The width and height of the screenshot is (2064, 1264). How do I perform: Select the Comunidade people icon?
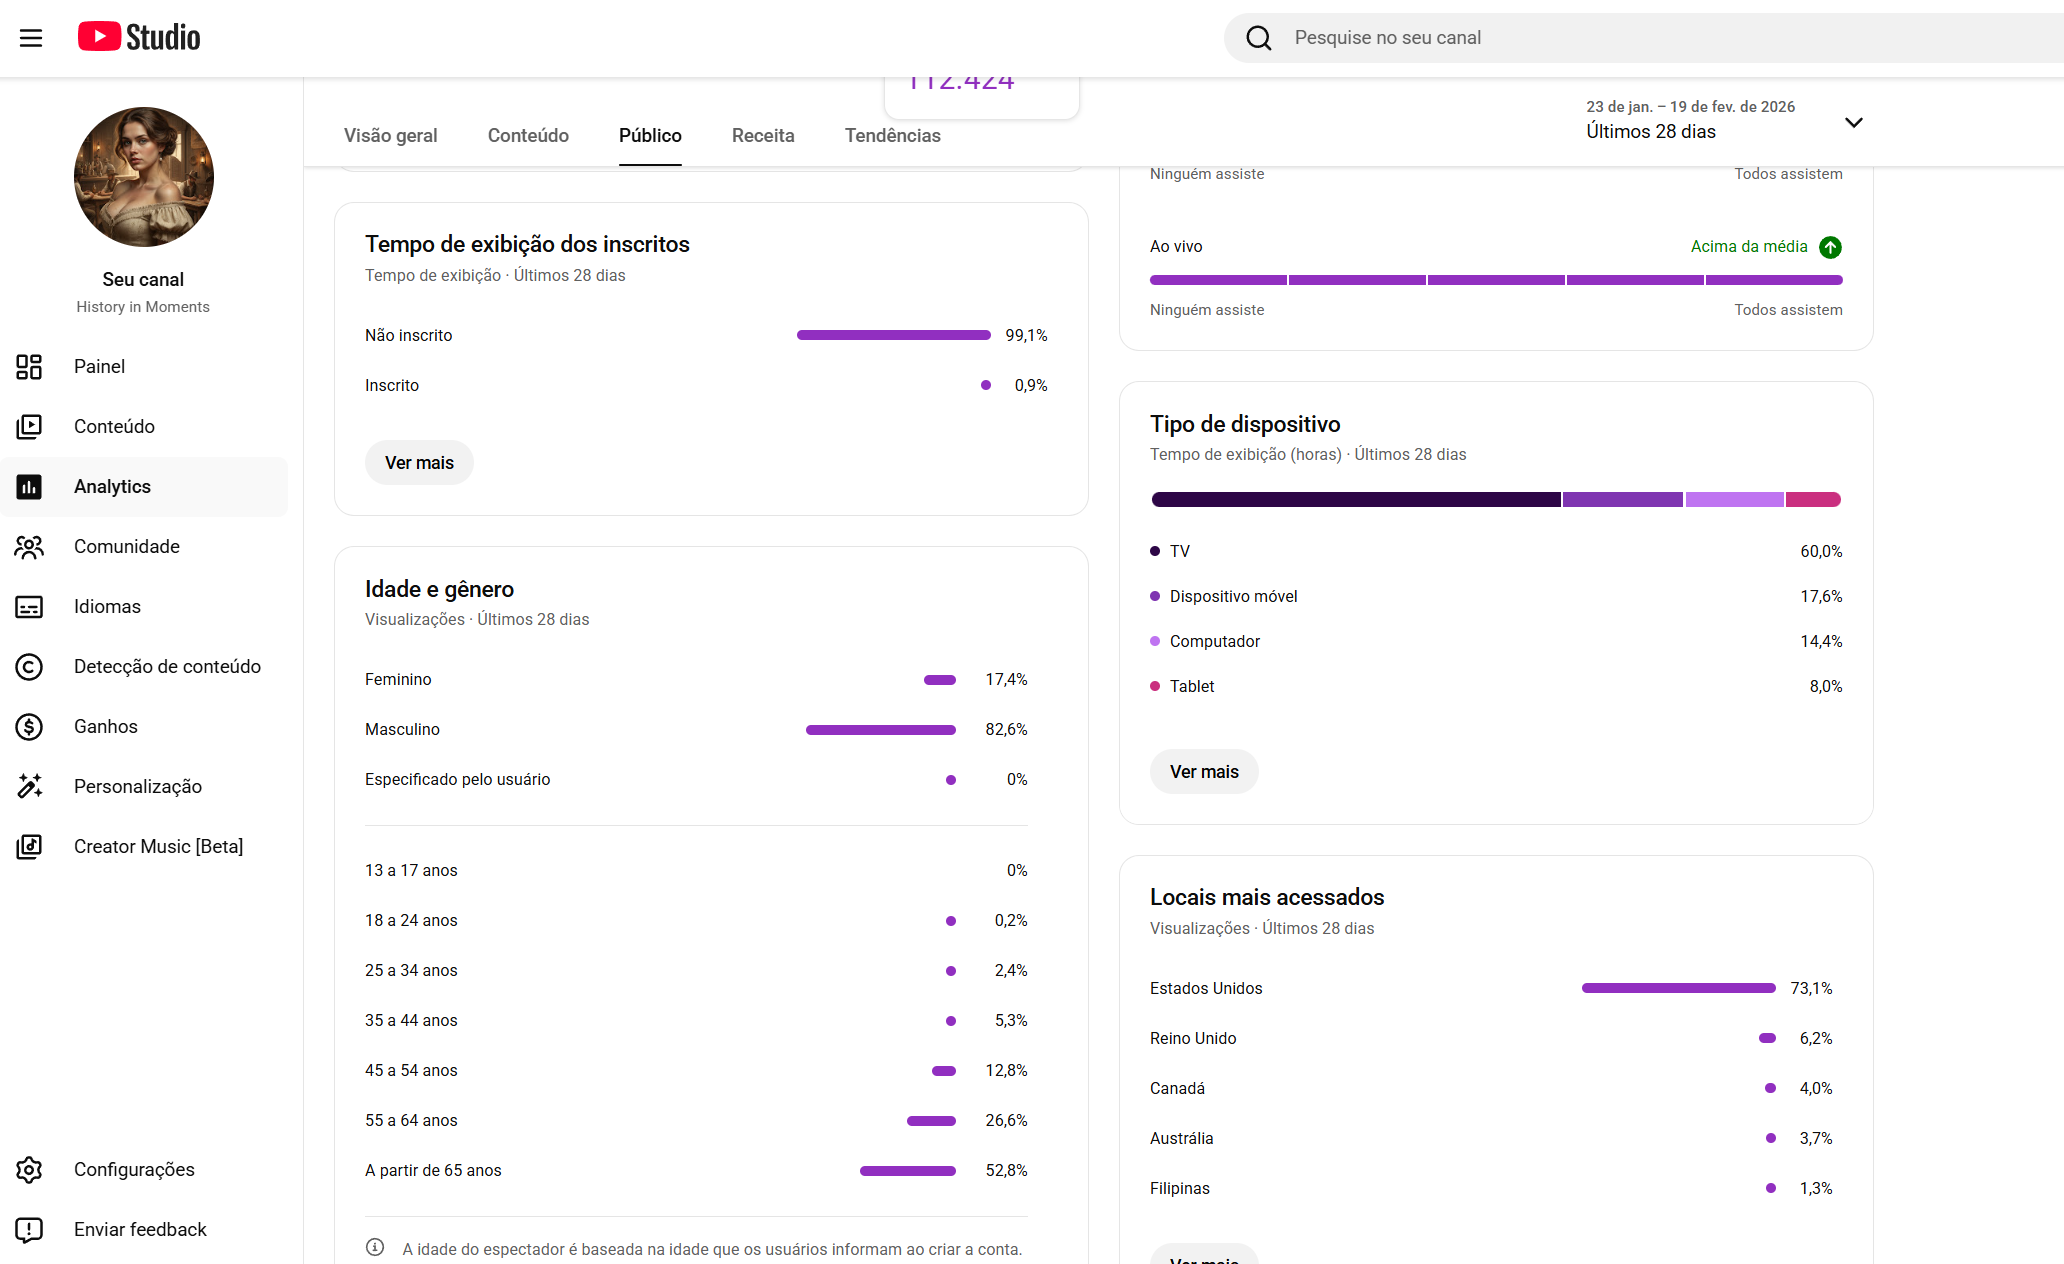pos(29,547)
